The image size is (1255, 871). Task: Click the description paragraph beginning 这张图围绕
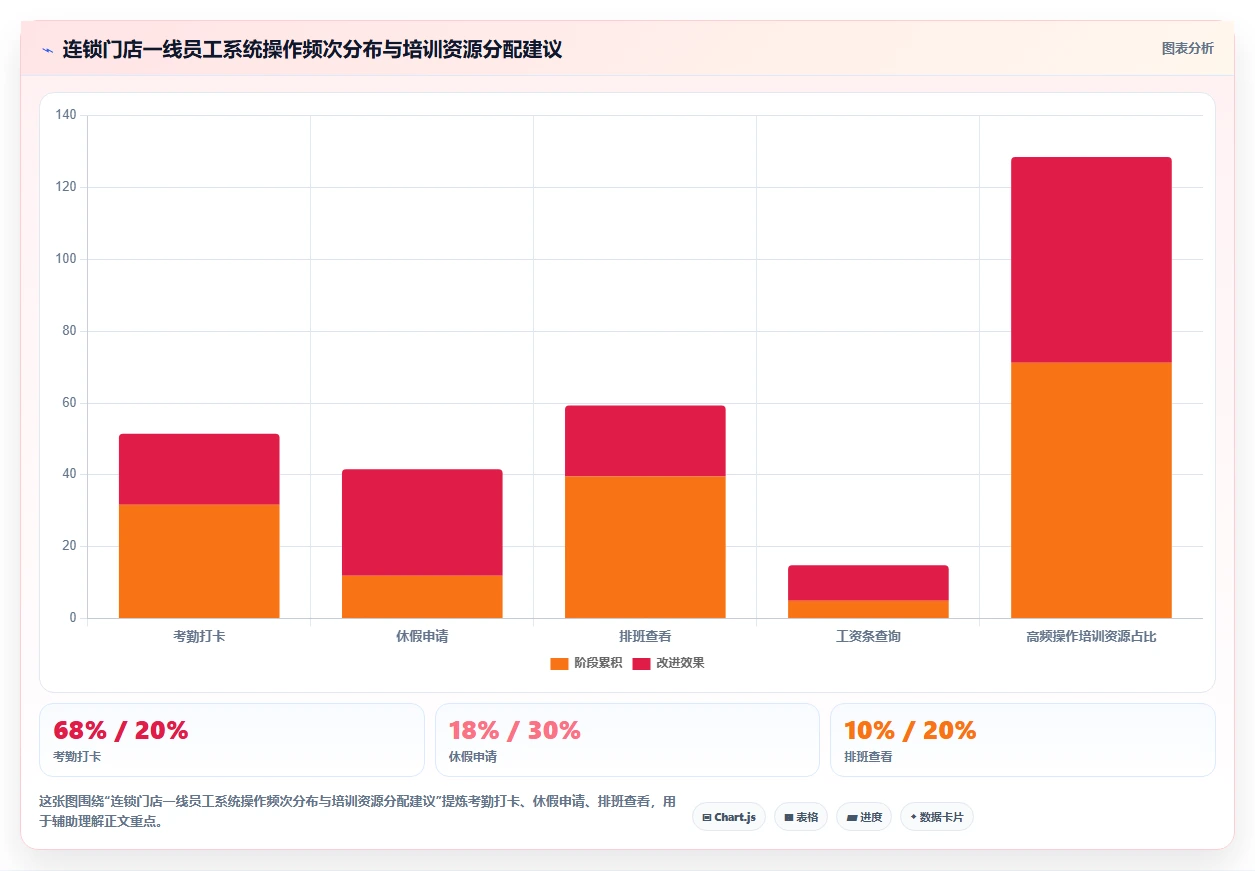(358, 812)
